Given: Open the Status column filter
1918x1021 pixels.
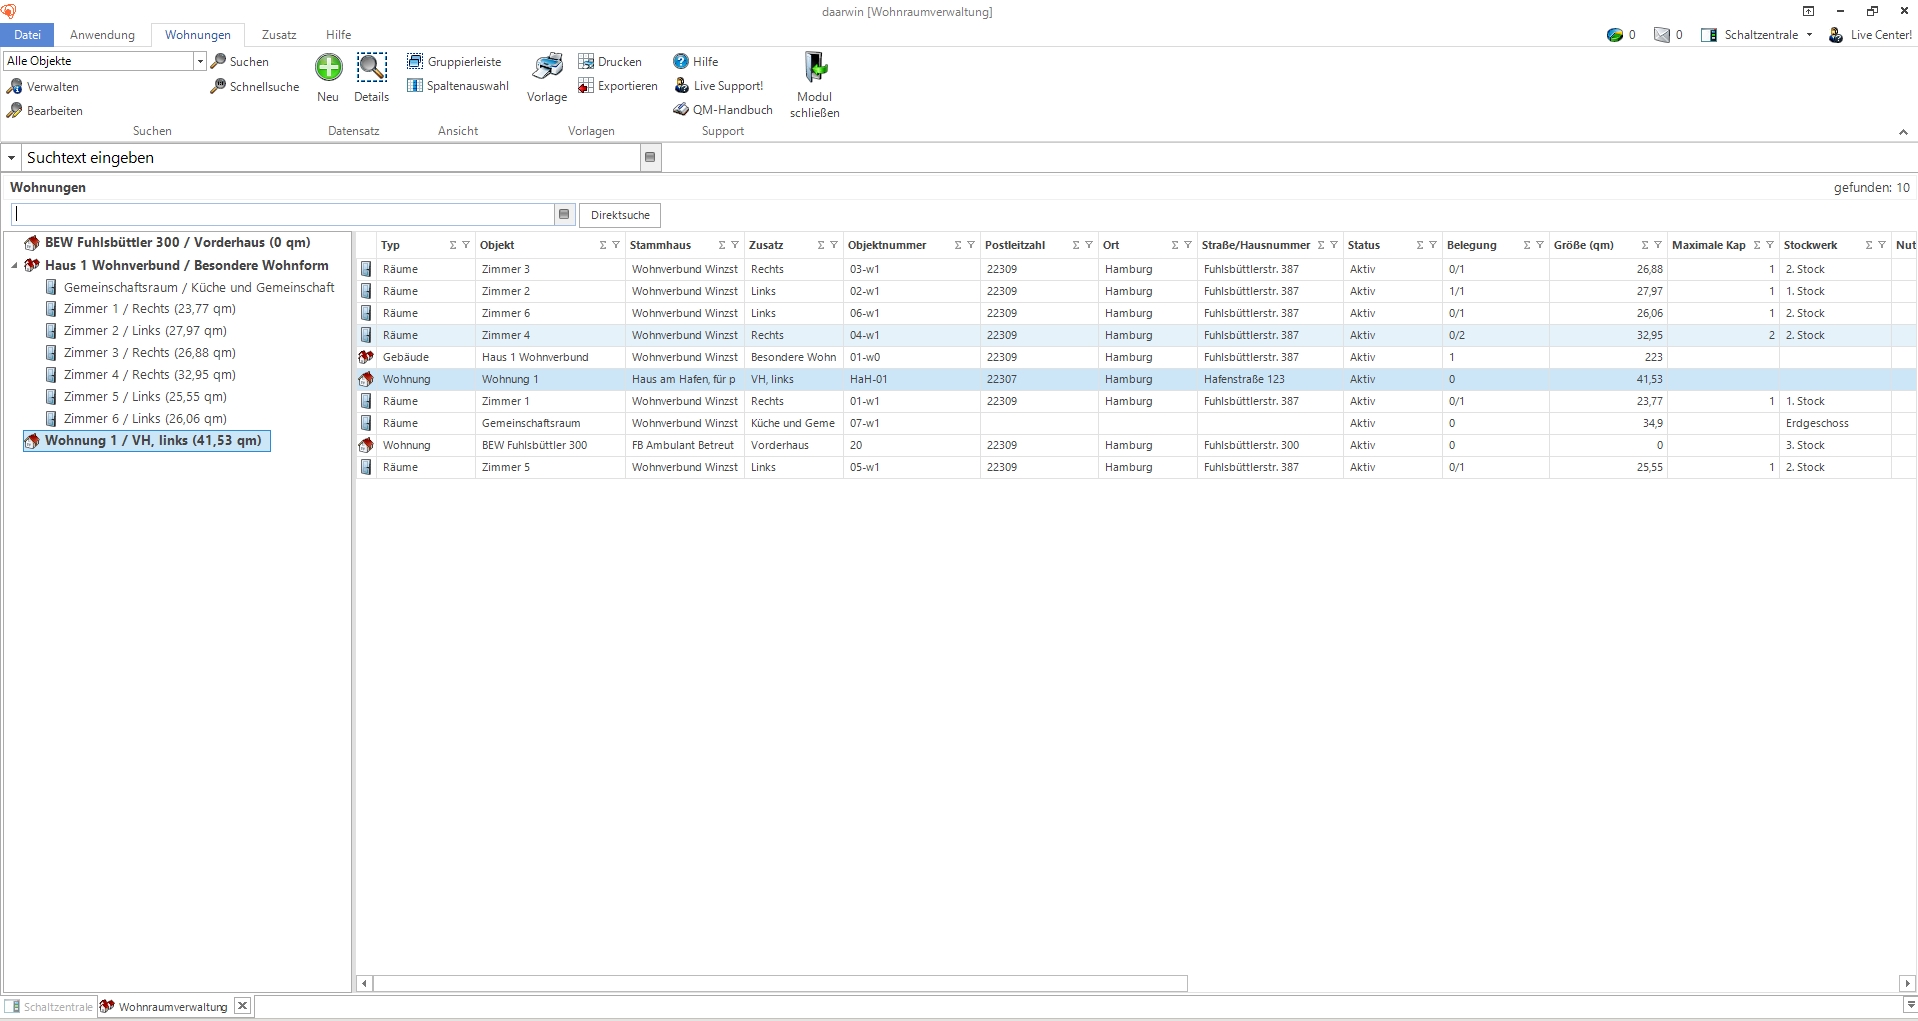Looking at the screenshot, I should [1433, 245].
